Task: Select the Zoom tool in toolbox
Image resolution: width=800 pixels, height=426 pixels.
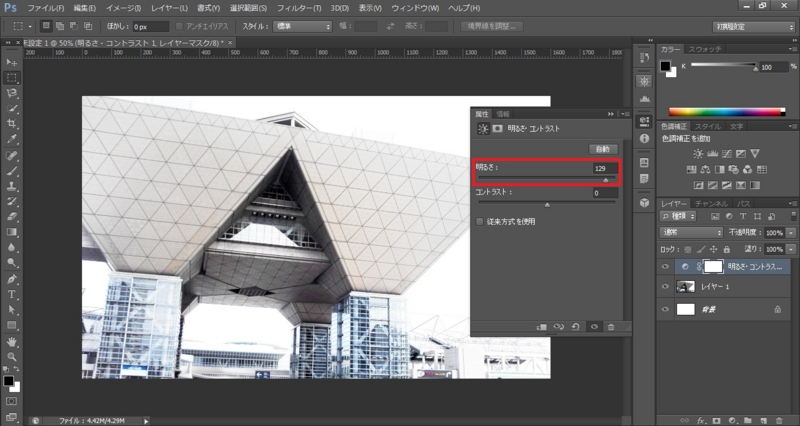Action: (11, 357)
